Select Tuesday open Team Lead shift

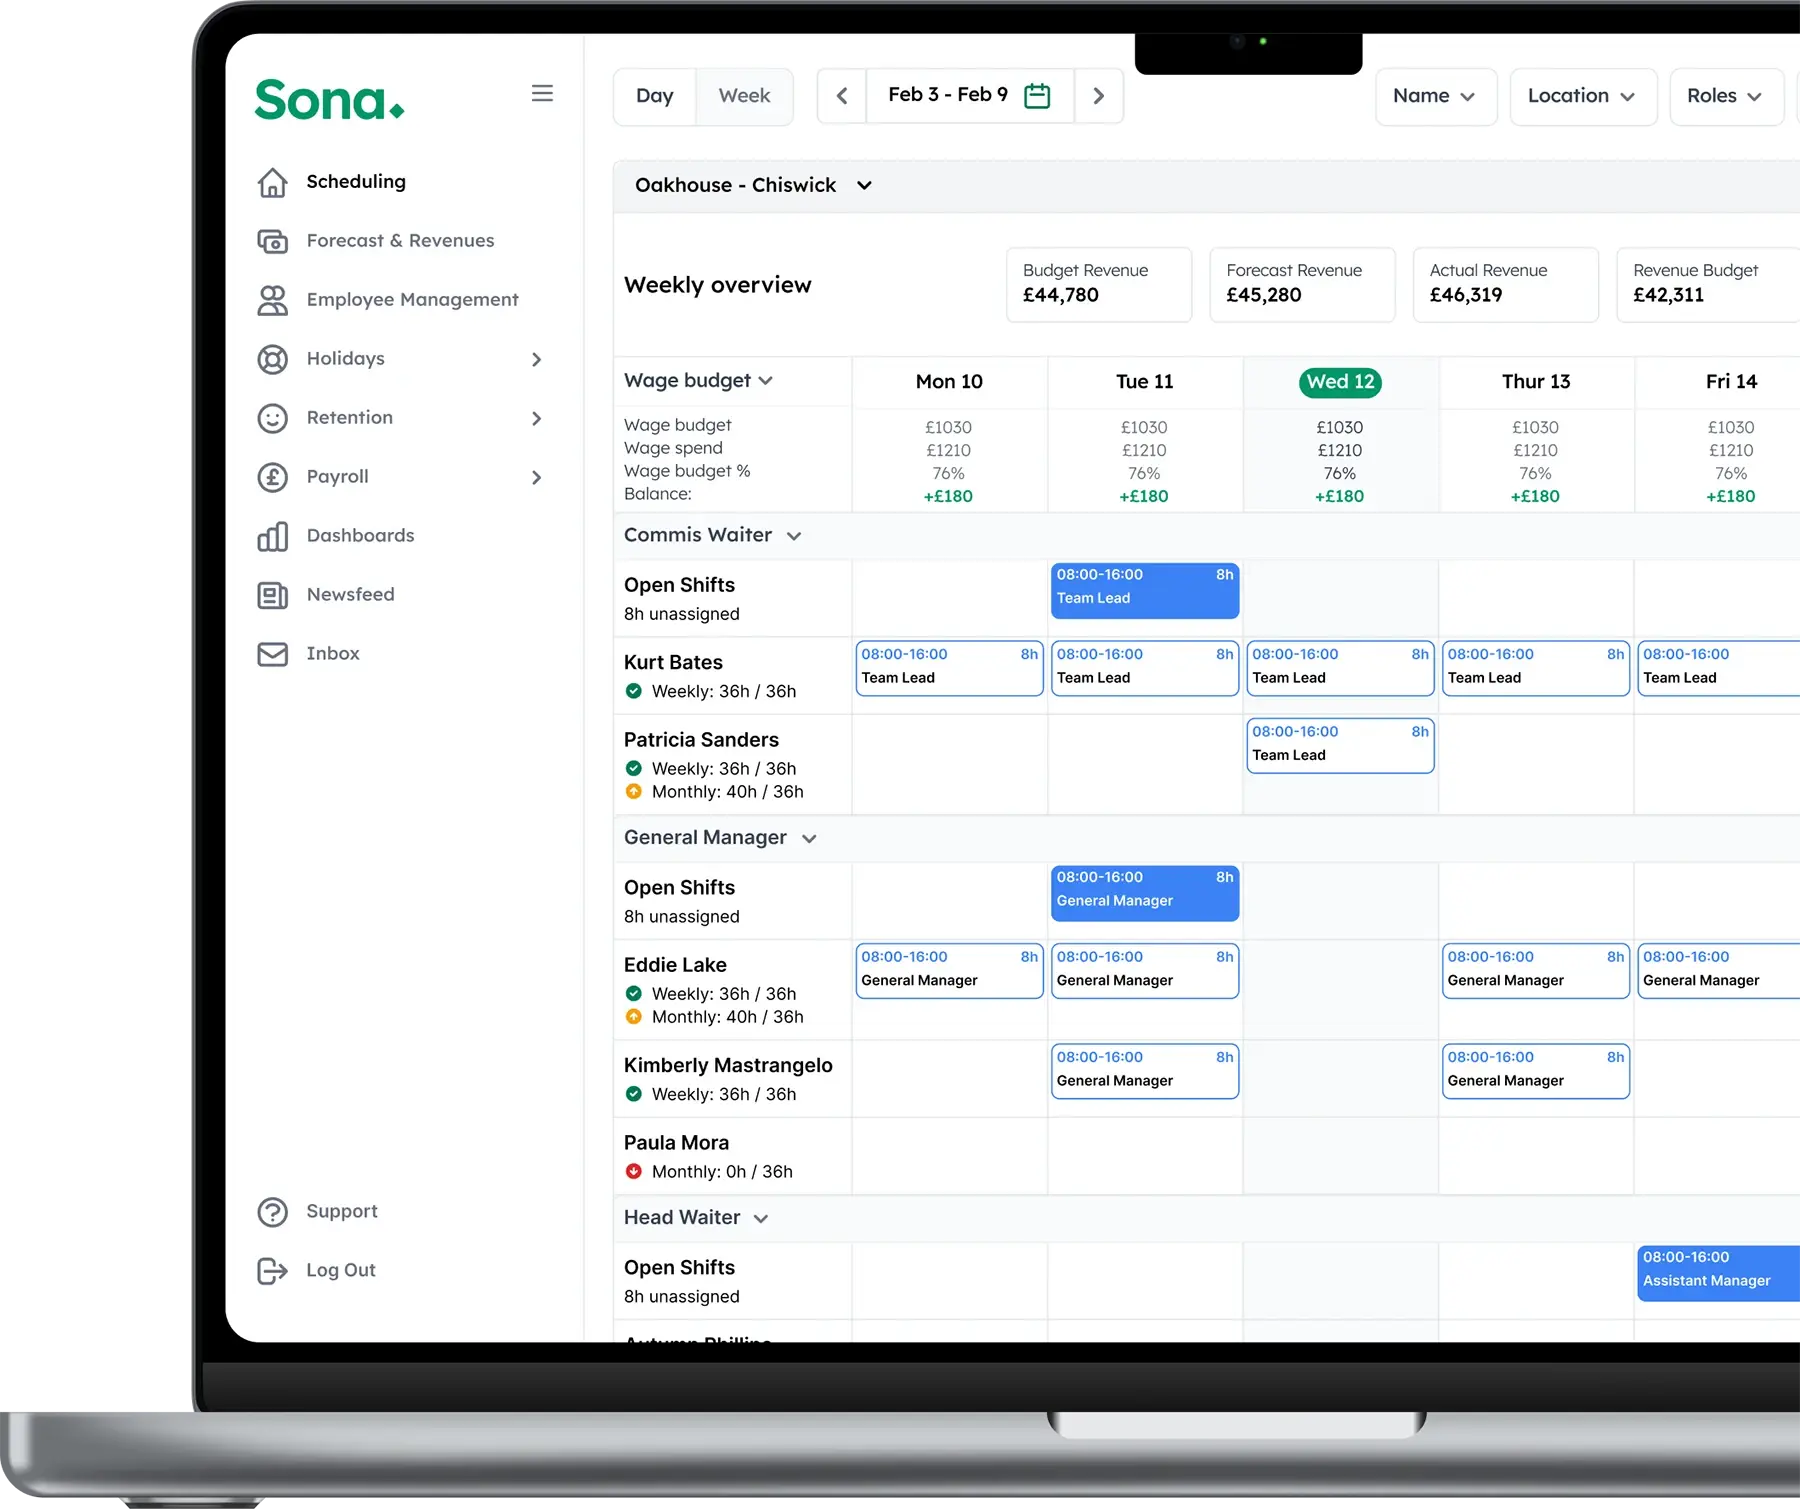(1144, 590)
